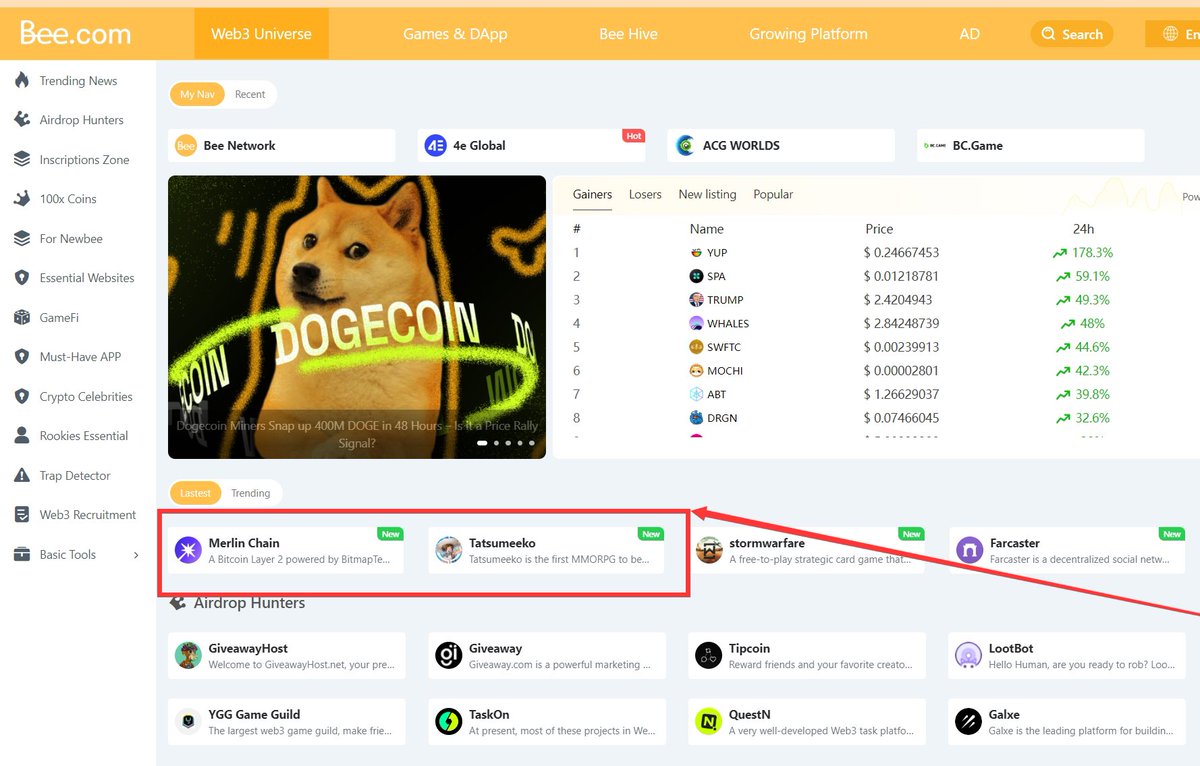Image resolution: width=1200 pixels, height=766 pixels.
Task: Click the Tatsumeeko avatar icon
Action: [449, 550]
